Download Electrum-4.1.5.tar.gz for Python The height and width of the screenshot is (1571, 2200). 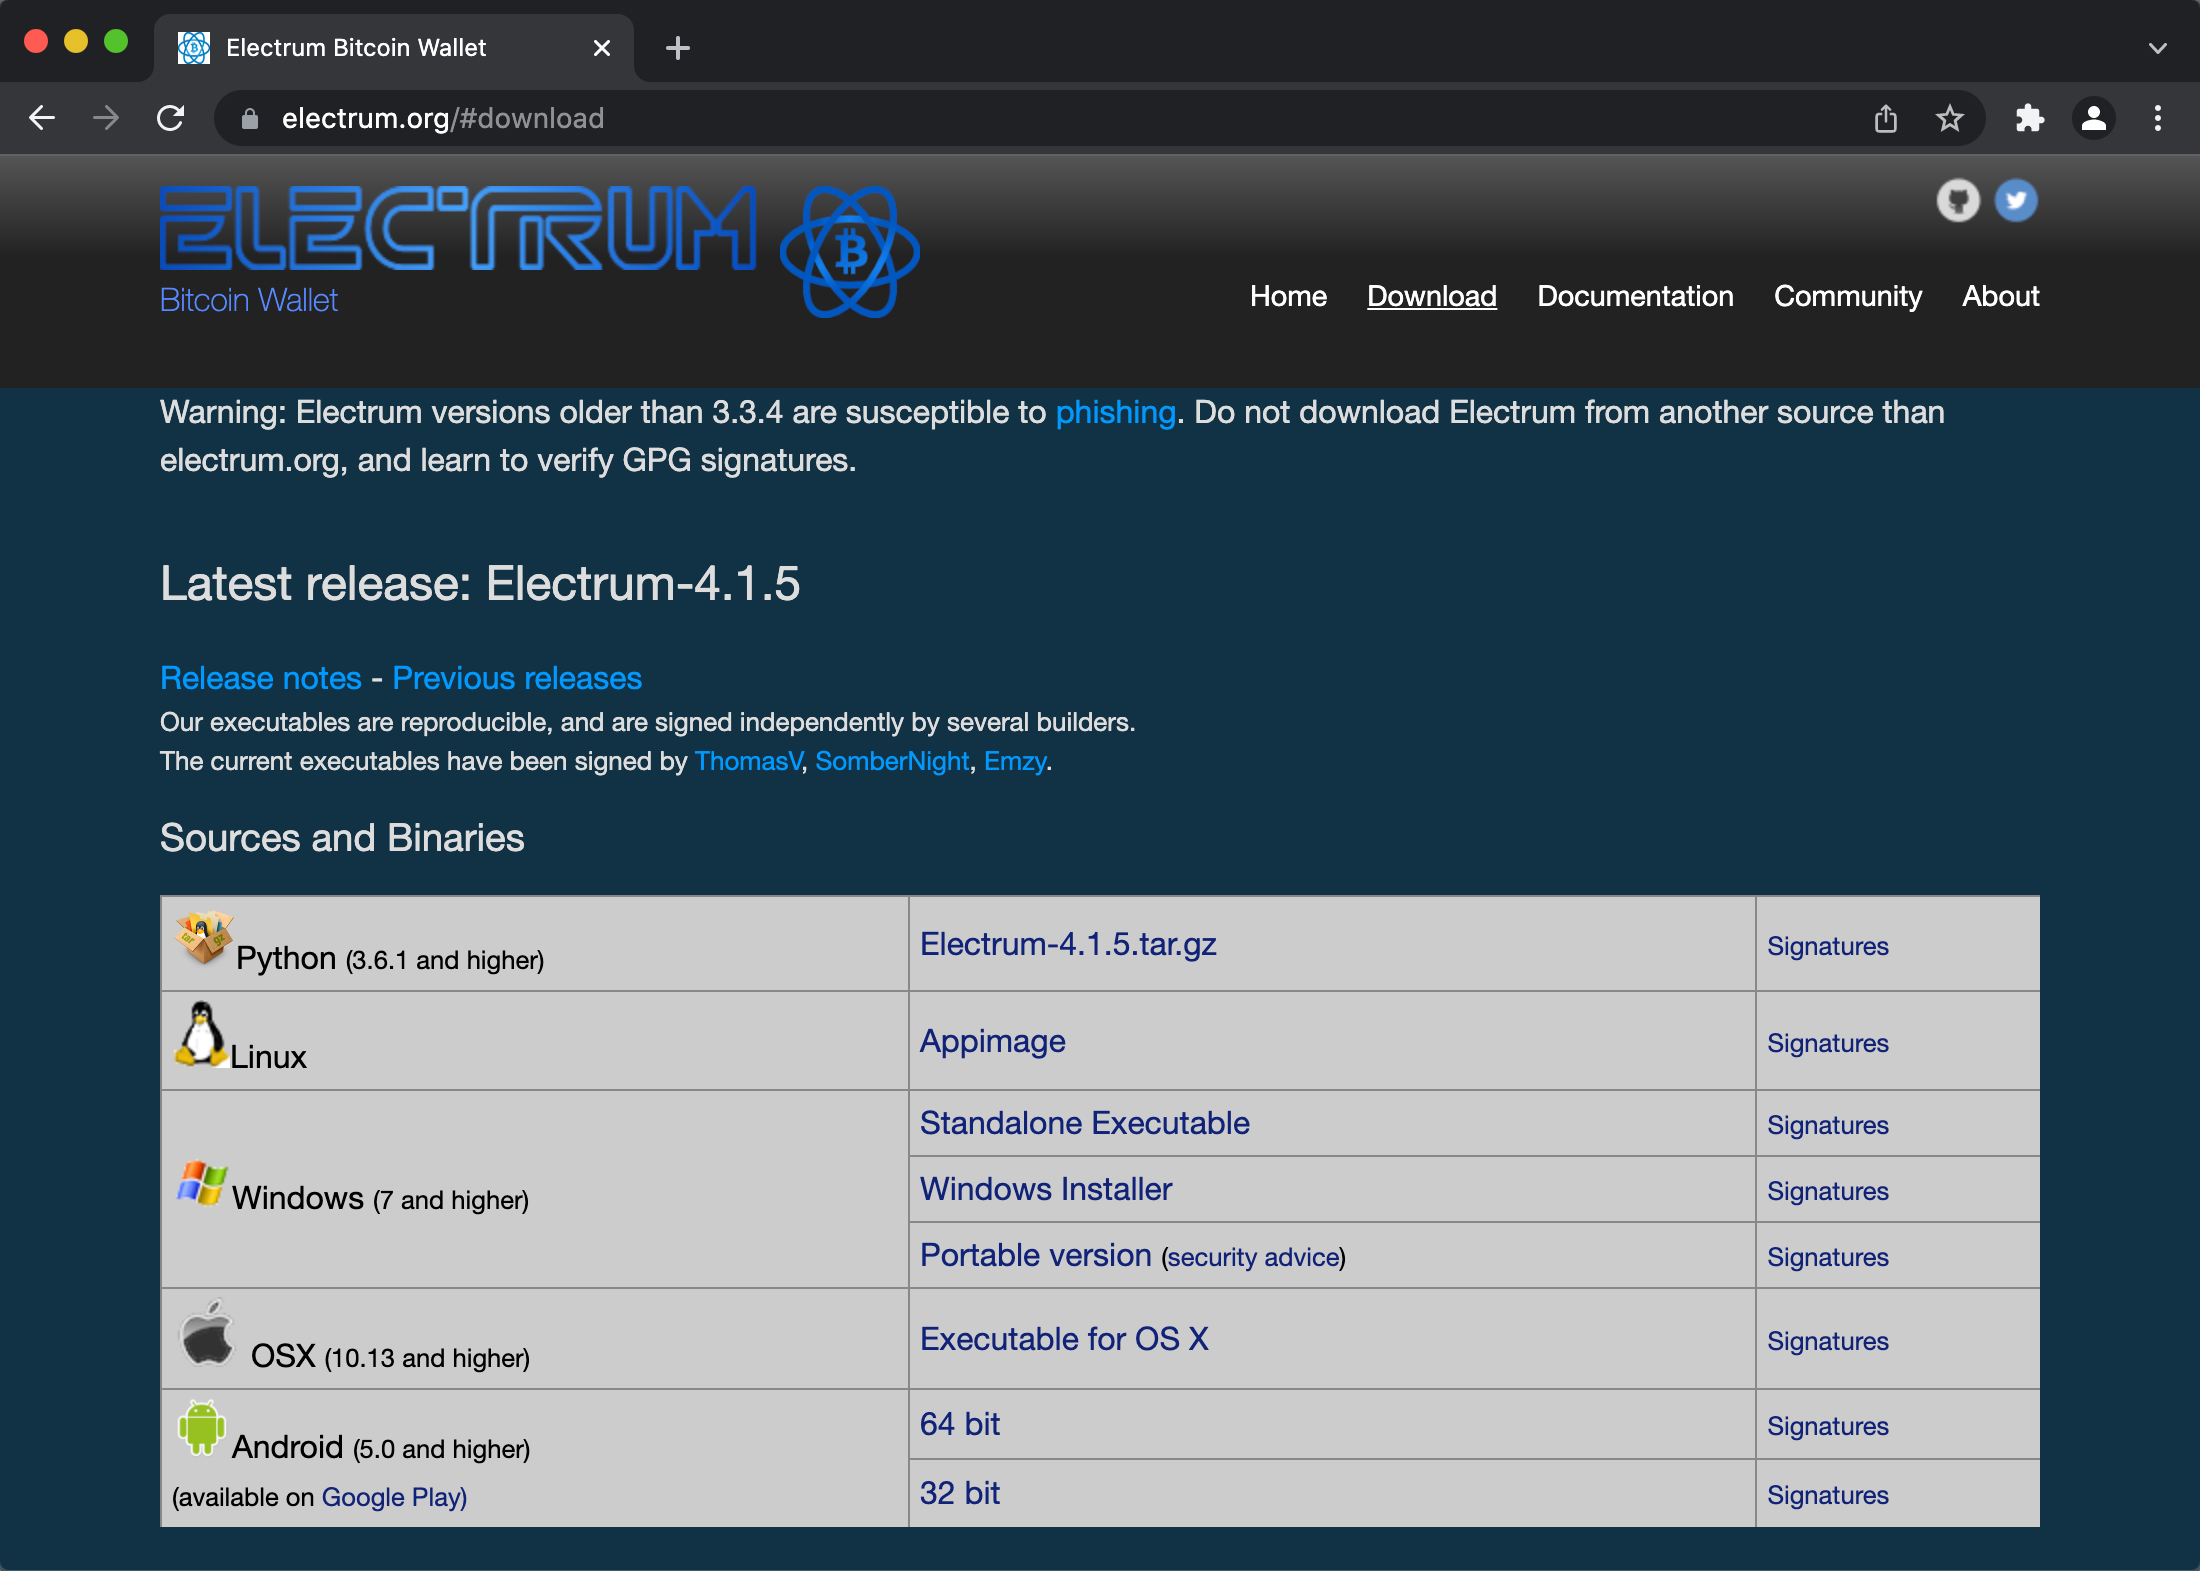pyautogui.click(x=1068, y=942)
